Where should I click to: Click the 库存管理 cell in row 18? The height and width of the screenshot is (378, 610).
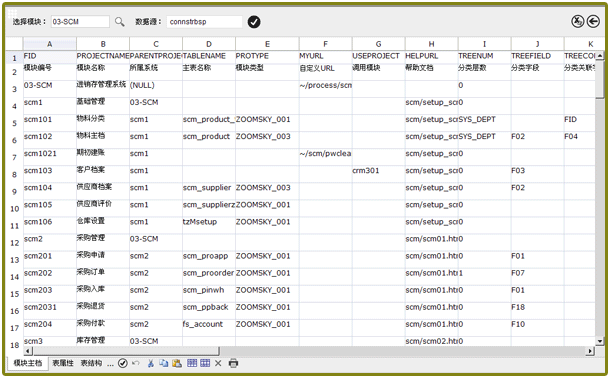(103, 341)
